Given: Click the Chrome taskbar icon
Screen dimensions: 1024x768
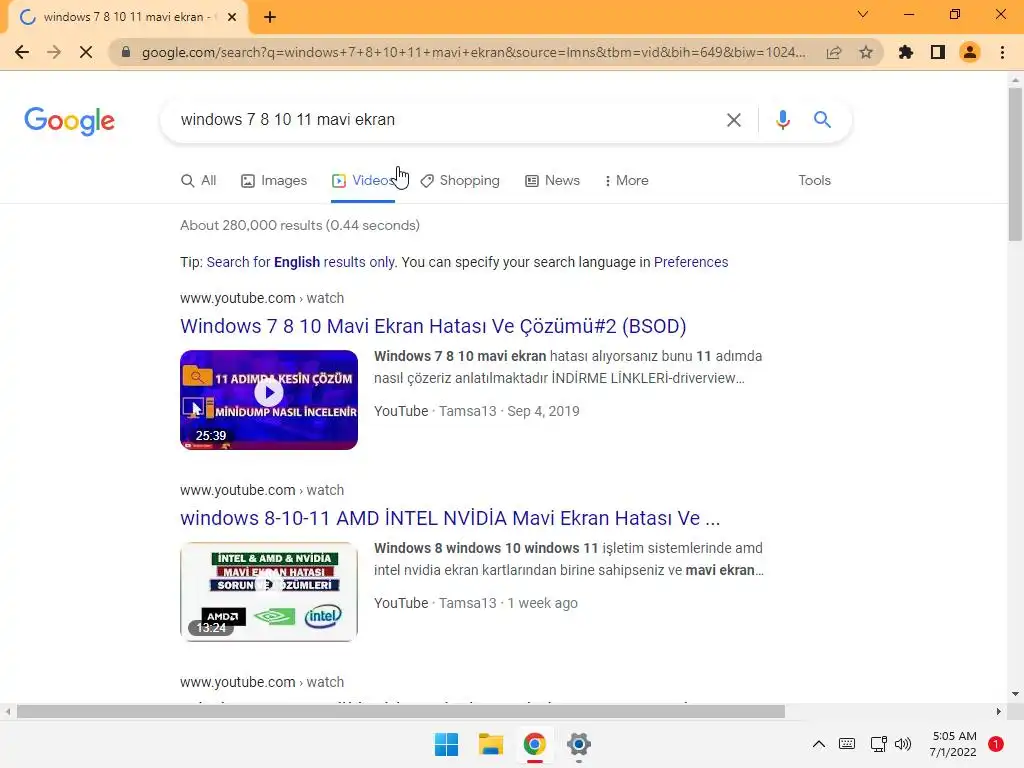Looking at the screenshot, I should 534,744.
